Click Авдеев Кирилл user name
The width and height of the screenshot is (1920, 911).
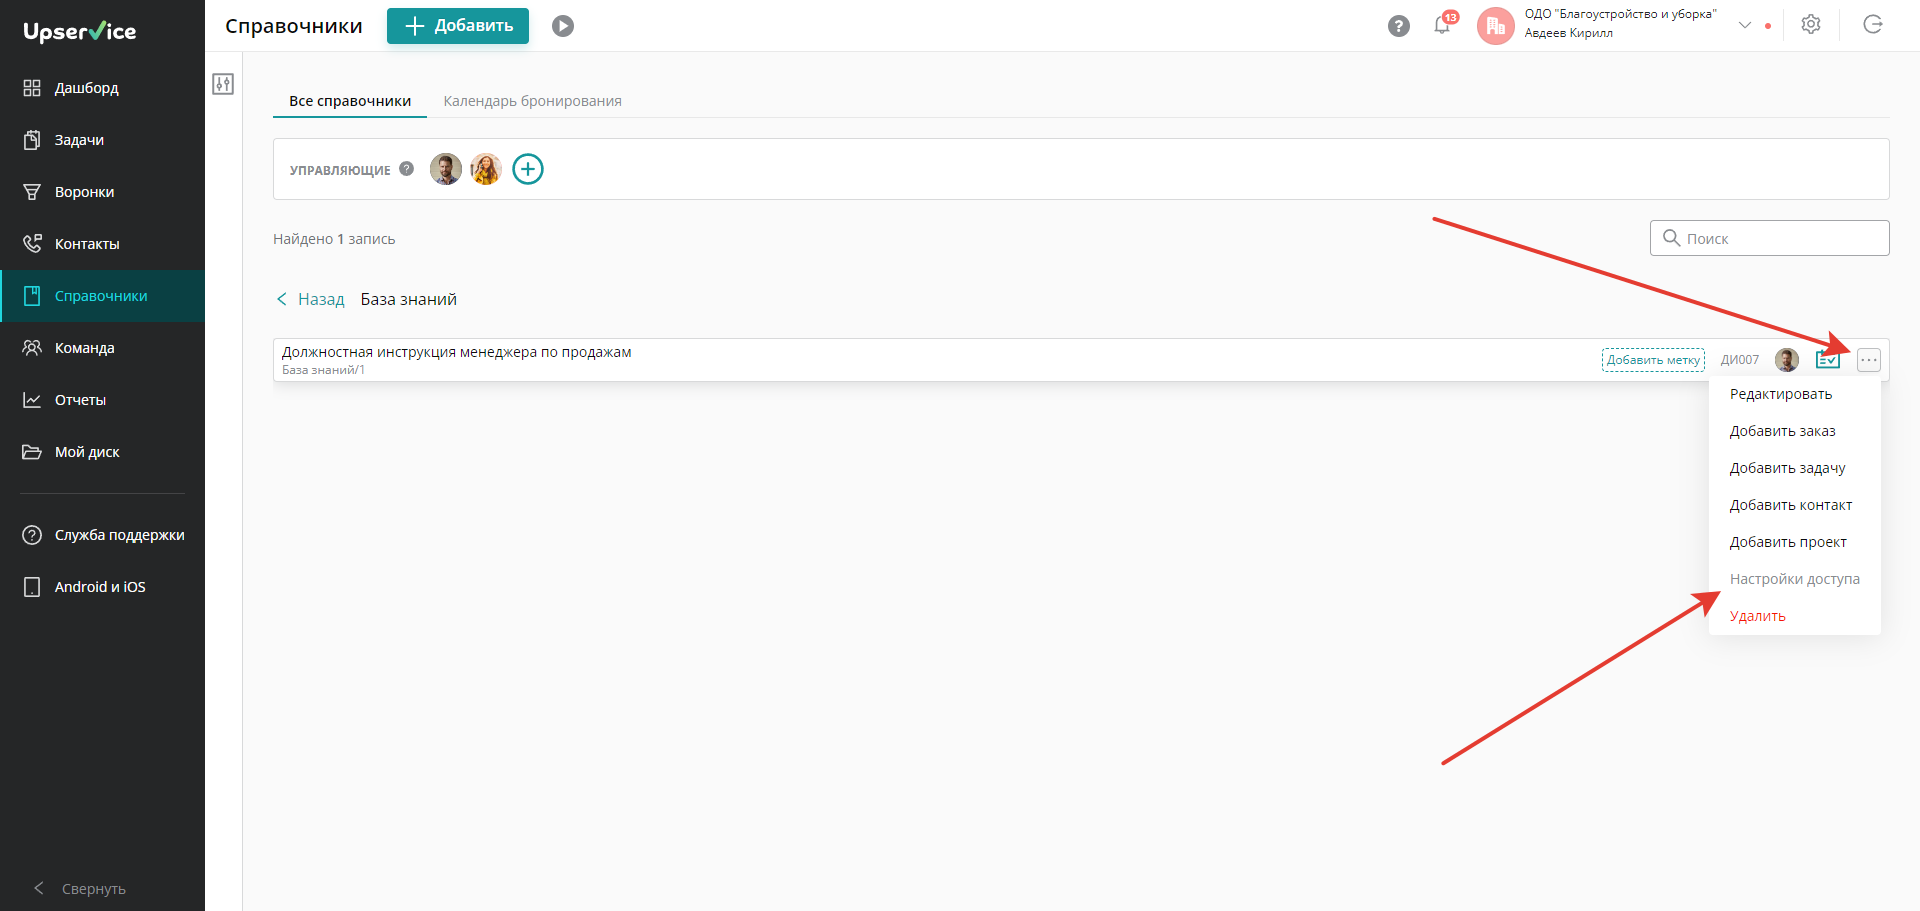1568,33
